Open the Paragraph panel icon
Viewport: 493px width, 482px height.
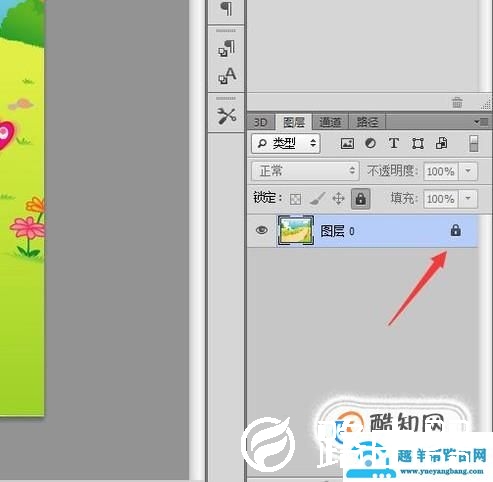pos(227,8)
